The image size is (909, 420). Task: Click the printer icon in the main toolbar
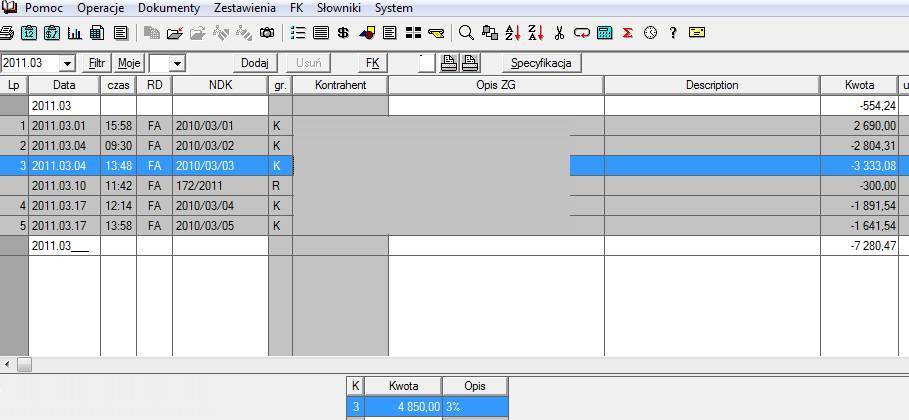point(7,33)
